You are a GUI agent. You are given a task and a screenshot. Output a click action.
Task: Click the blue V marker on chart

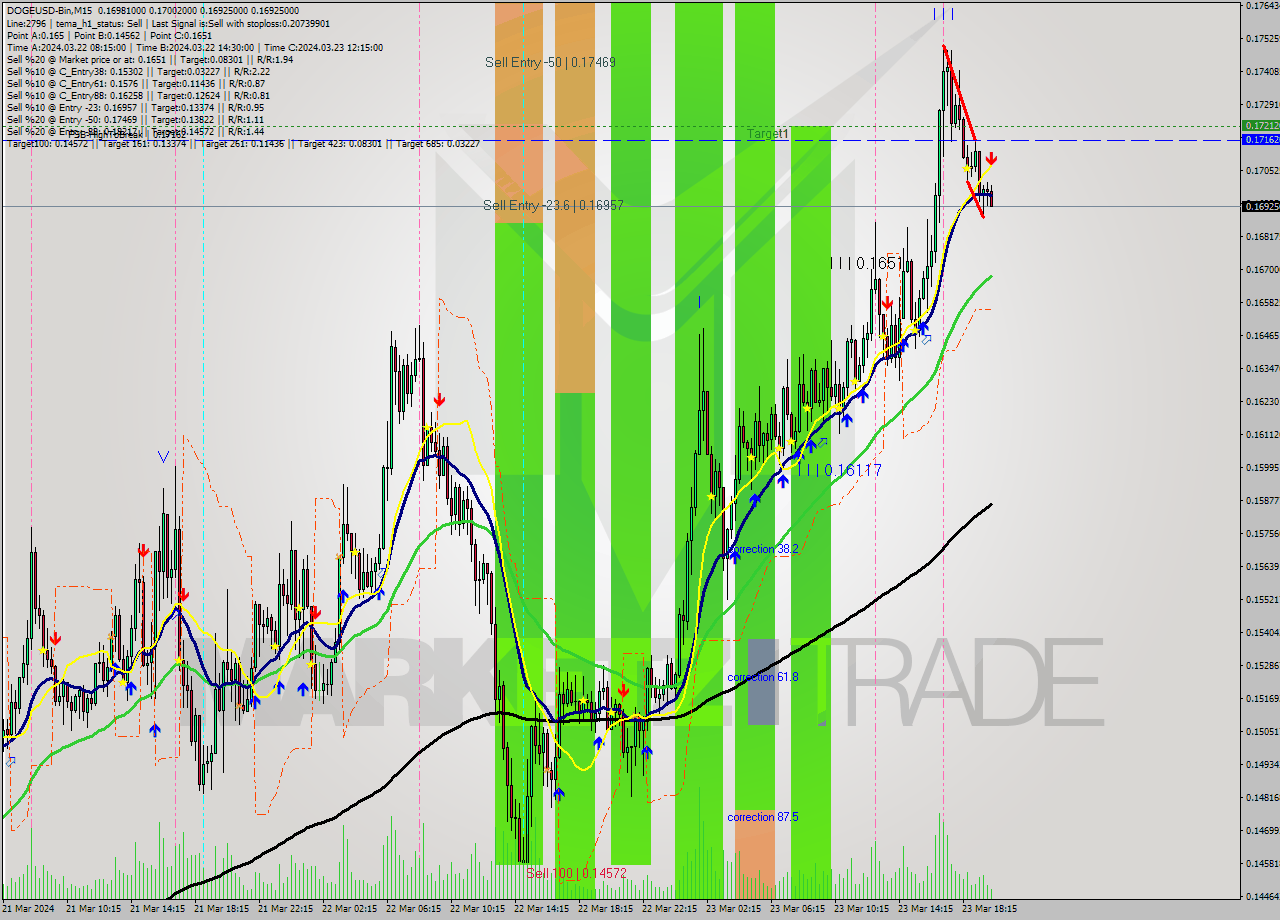tap(163, 457)
